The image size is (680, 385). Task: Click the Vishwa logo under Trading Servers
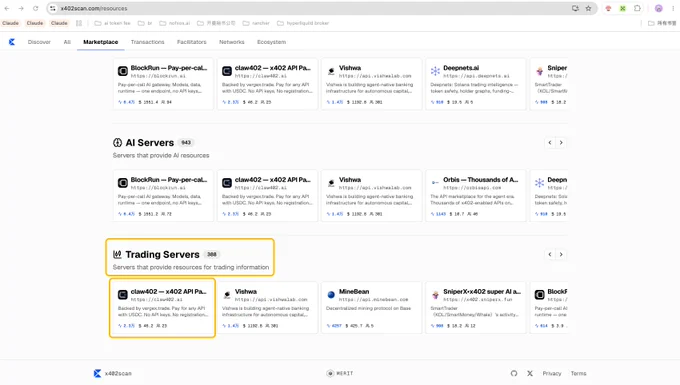pyautogui.click(x=227, y=295)
